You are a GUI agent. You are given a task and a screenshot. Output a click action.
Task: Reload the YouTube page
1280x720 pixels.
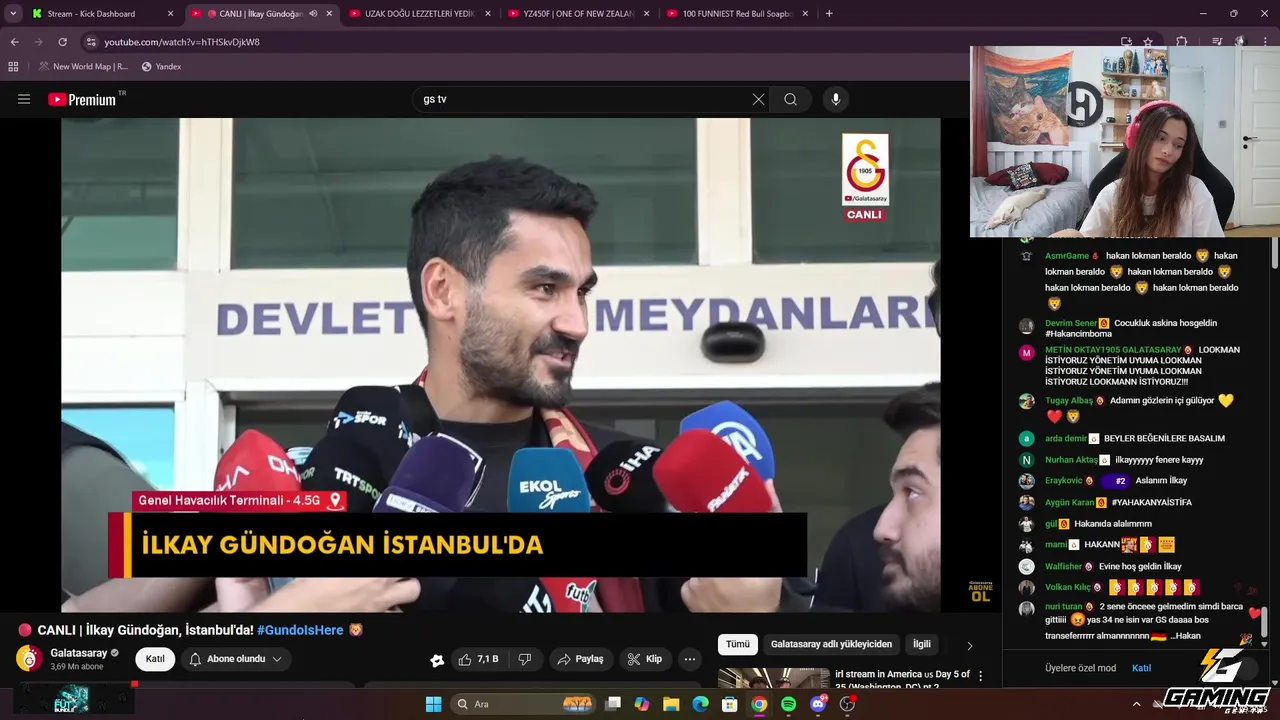[62, 42]
